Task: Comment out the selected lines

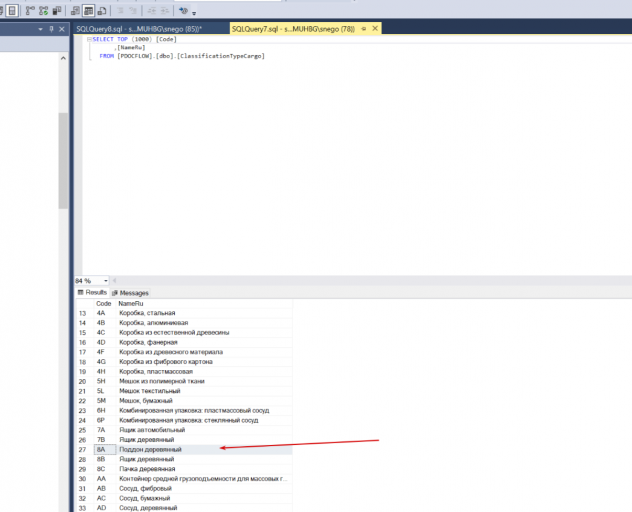Action: click(120, 11)
